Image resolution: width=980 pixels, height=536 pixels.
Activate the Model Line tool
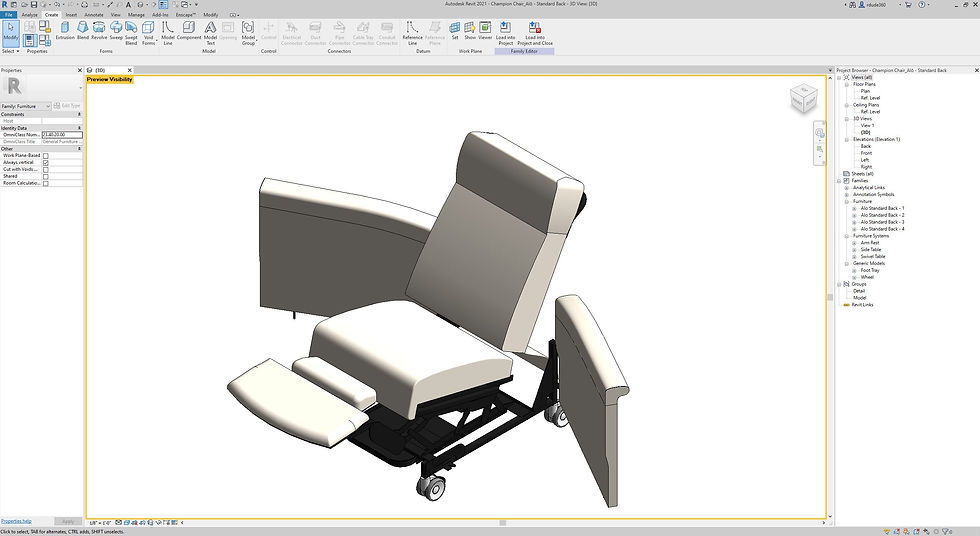click(x=168, y=33)
